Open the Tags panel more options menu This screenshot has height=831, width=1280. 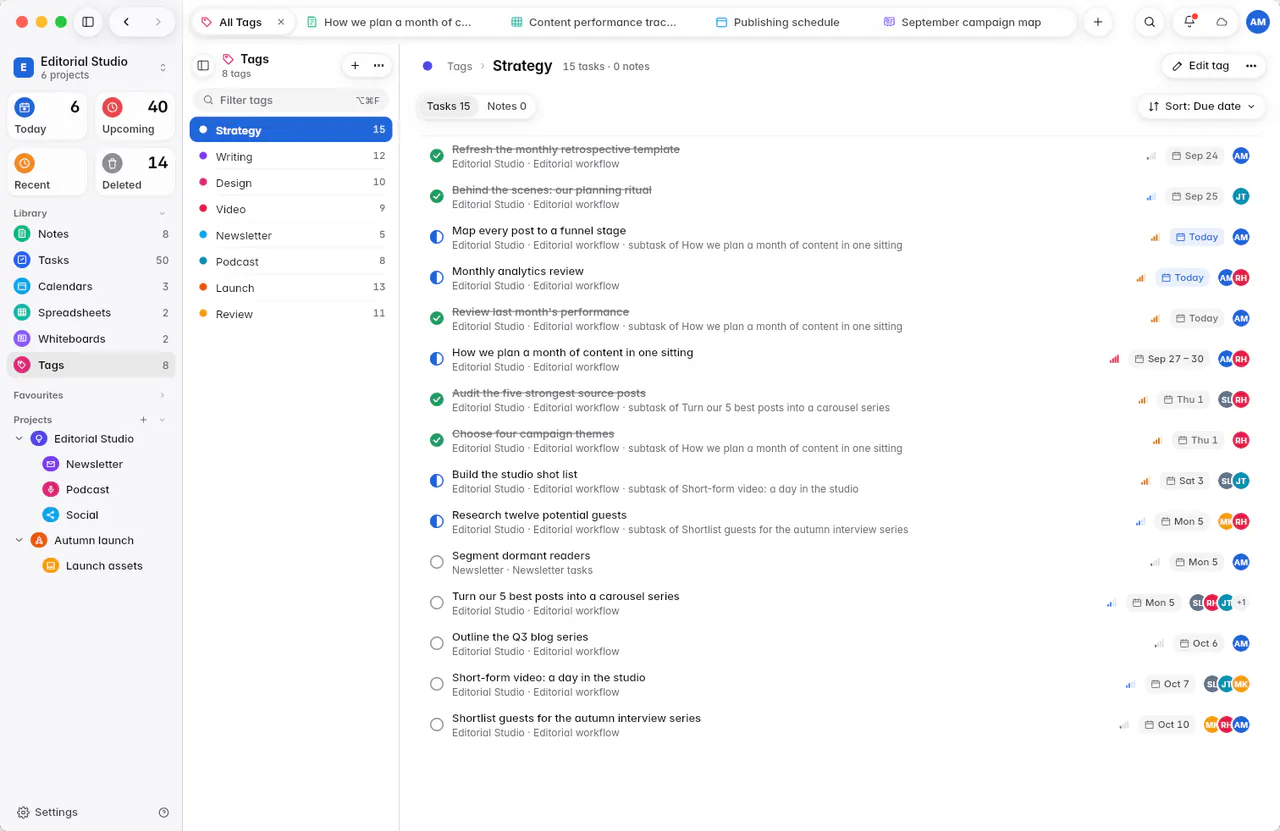(x=379, y=65)
